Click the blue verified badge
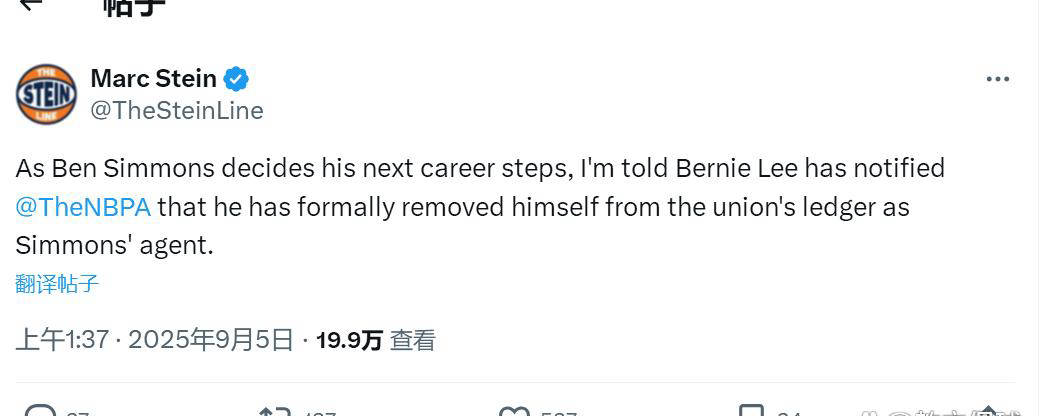This screenshot has width=1043, height=416. point(236,78)
